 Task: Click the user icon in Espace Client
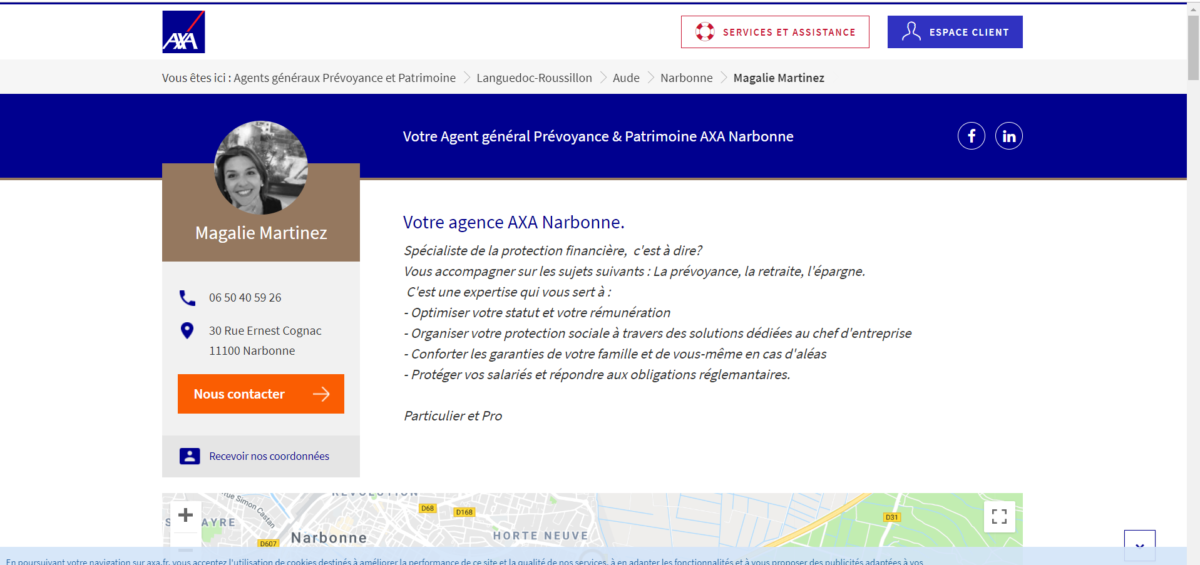pos(911,32)
